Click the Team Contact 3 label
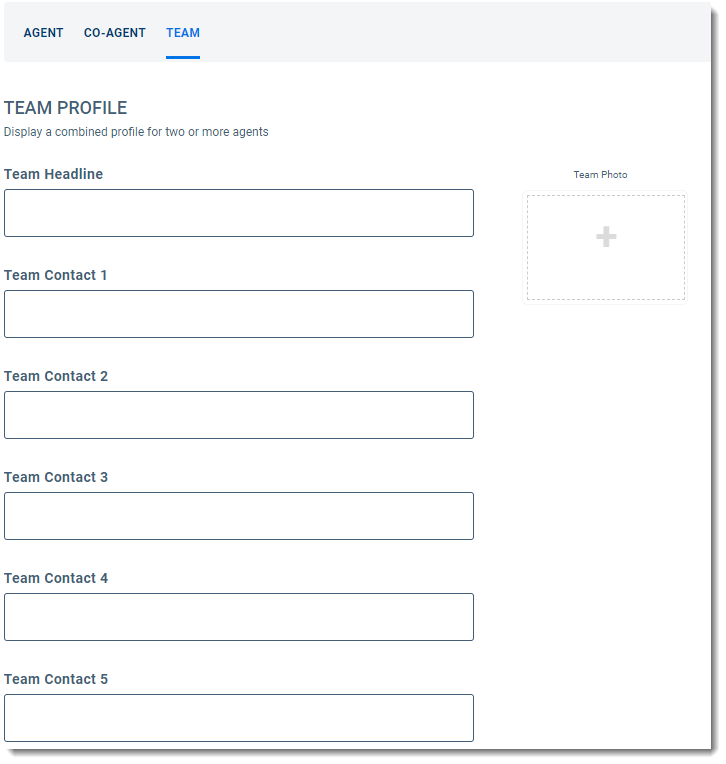The height and width of the screenshot is (764, 726). click(x=55, y=477)
